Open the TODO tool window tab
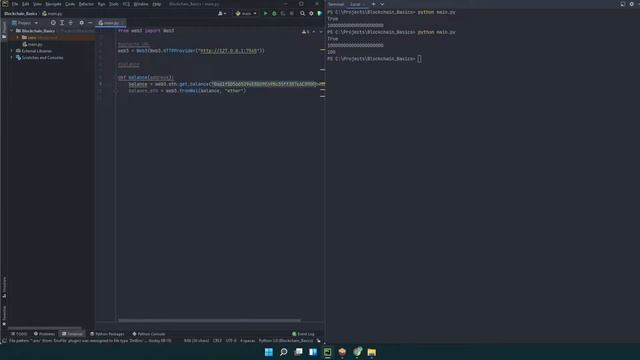640x360 pixels. pos(19,334)
